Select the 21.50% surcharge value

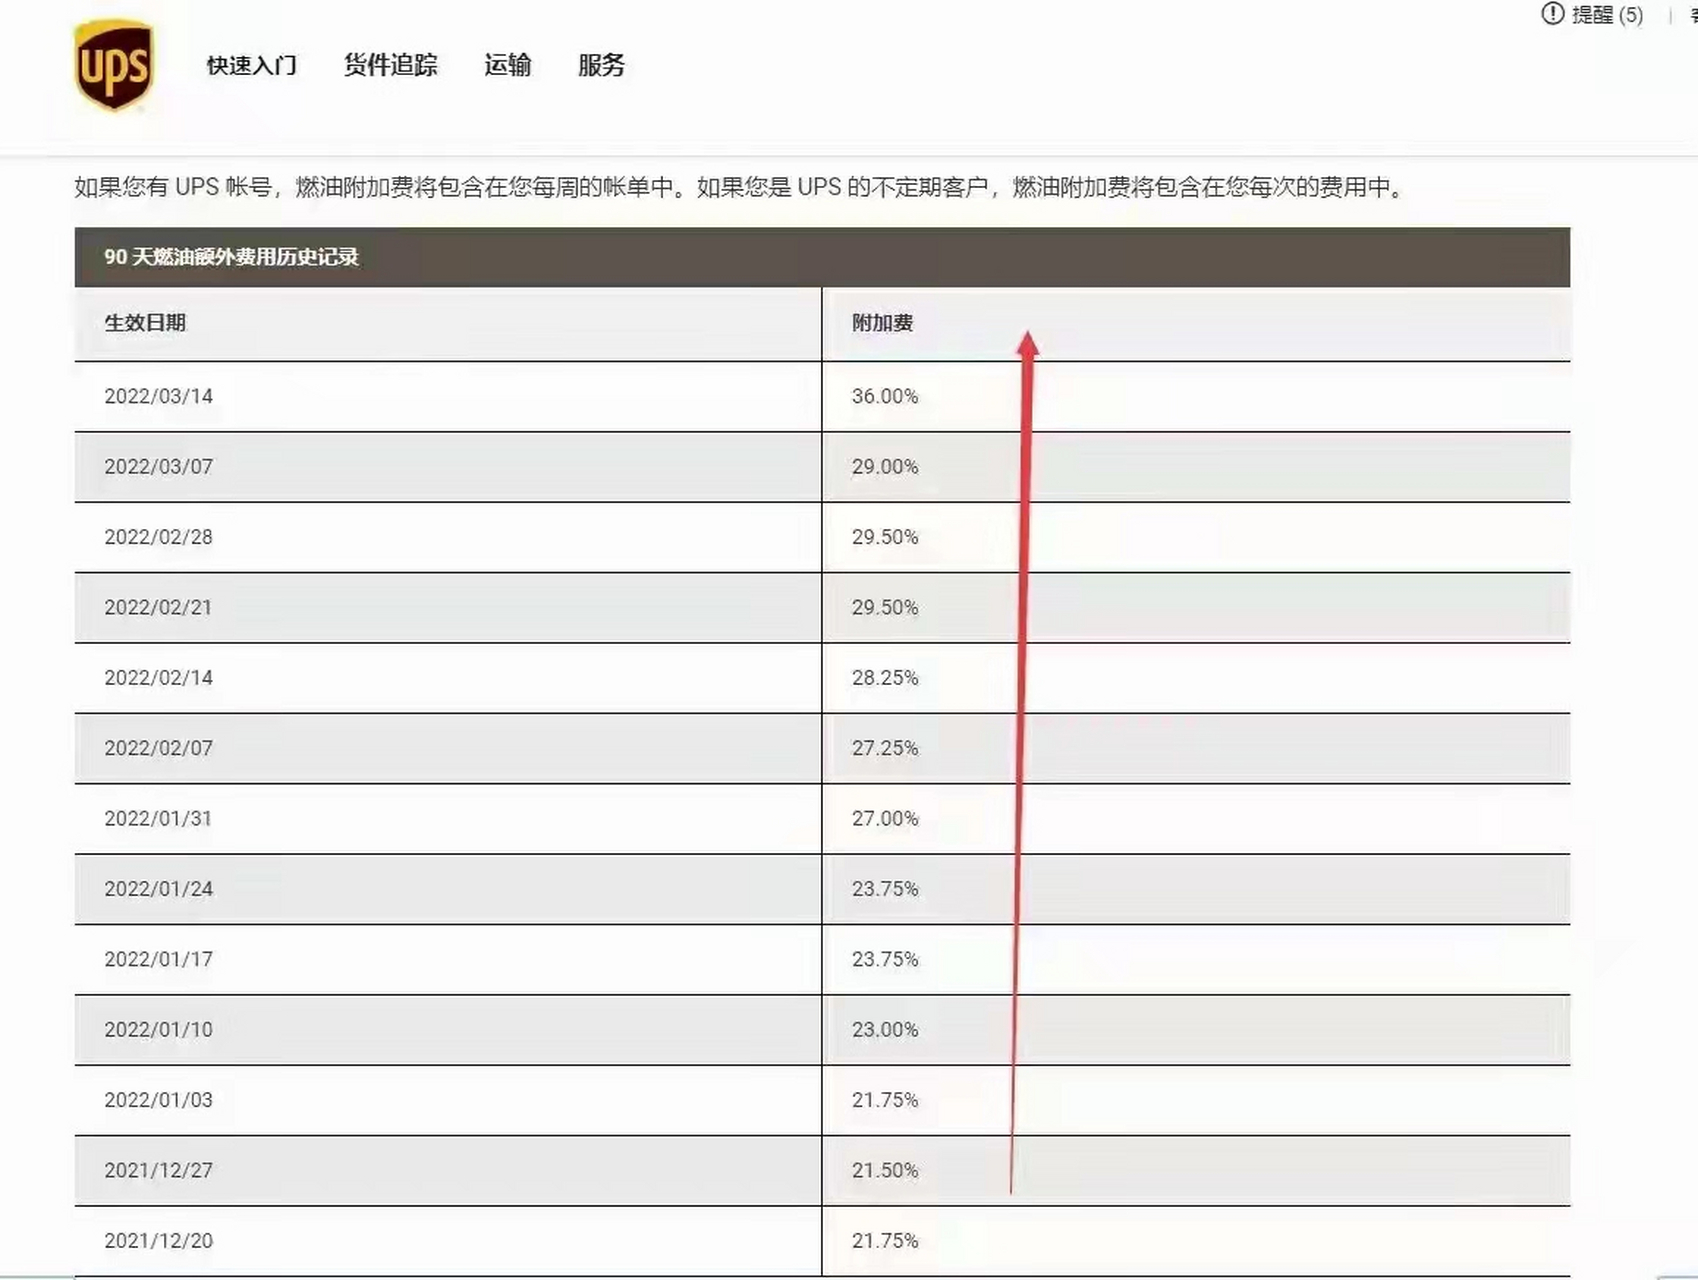coord(885,1170)
